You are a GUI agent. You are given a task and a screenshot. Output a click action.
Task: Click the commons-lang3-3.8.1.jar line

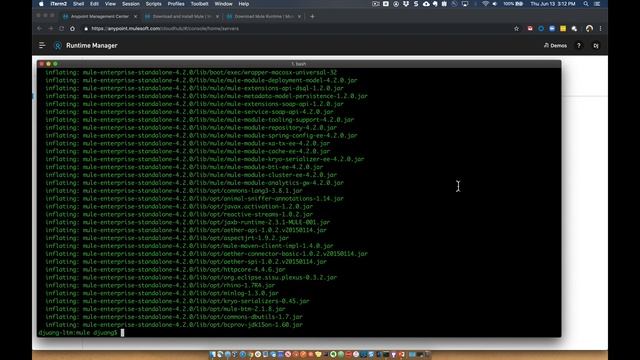(174, 191)
